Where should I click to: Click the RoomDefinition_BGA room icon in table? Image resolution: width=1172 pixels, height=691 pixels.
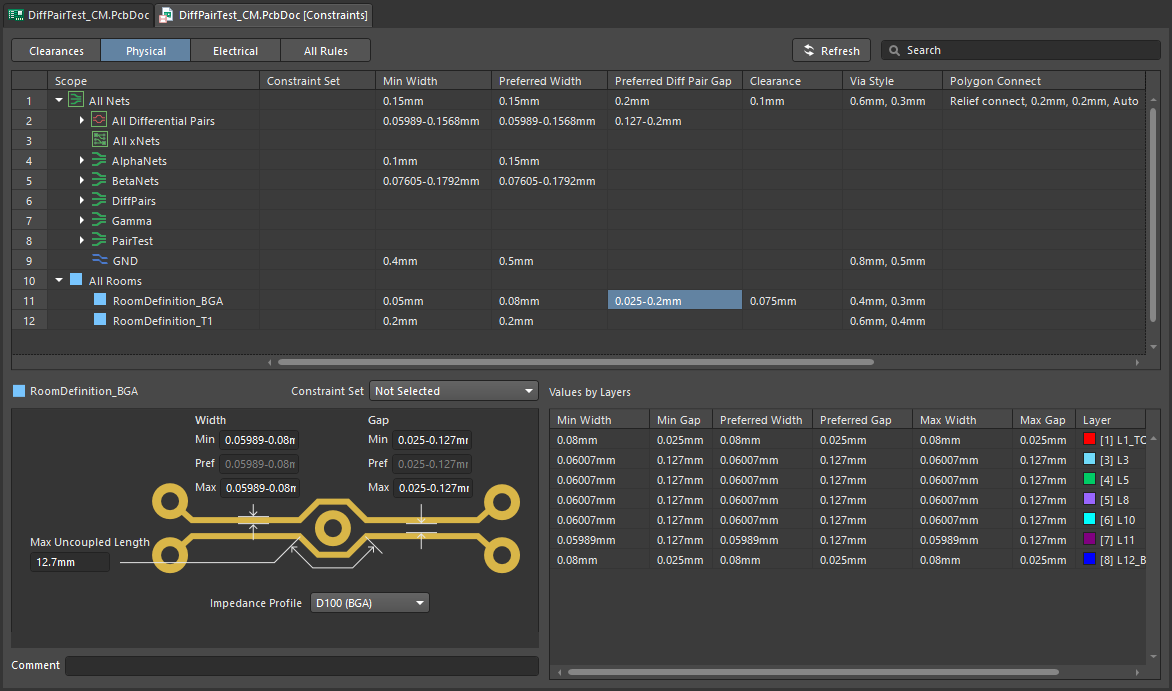coord(99,300)
